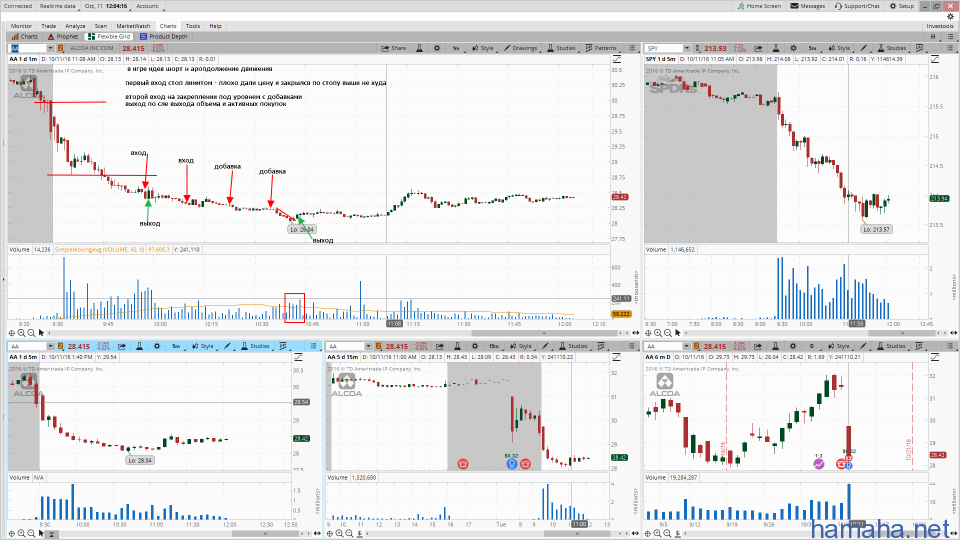Open the gear icon above the Investools label

coord(950,17)
